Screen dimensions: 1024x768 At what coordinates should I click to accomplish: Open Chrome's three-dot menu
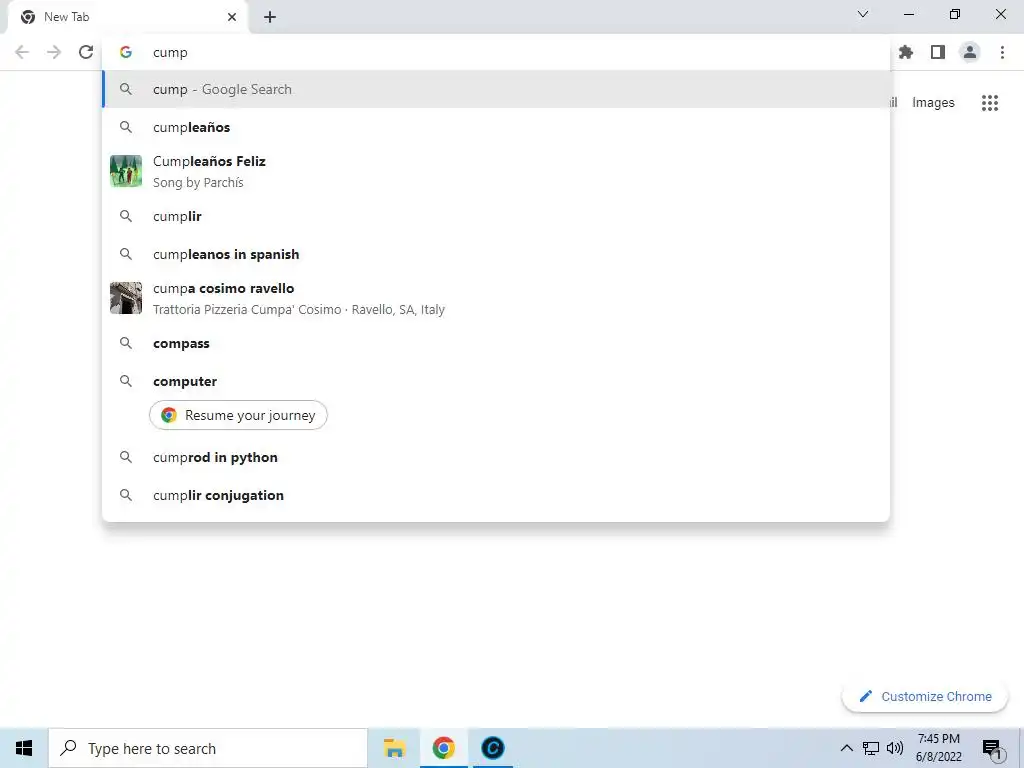coord(1002,52)
